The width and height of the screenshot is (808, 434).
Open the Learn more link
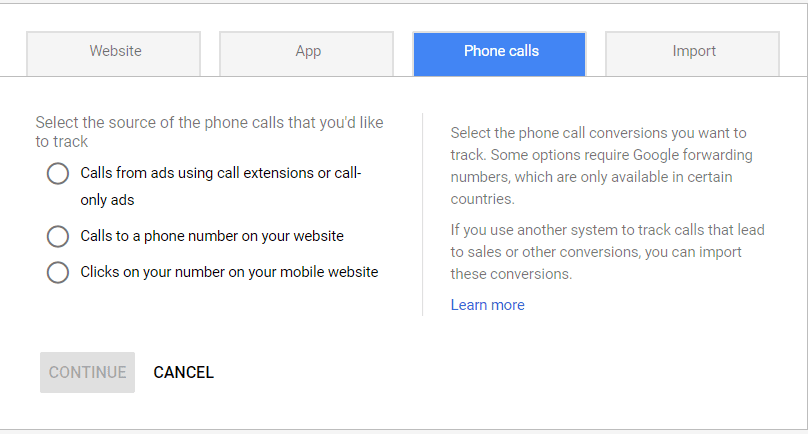point(487,305)
